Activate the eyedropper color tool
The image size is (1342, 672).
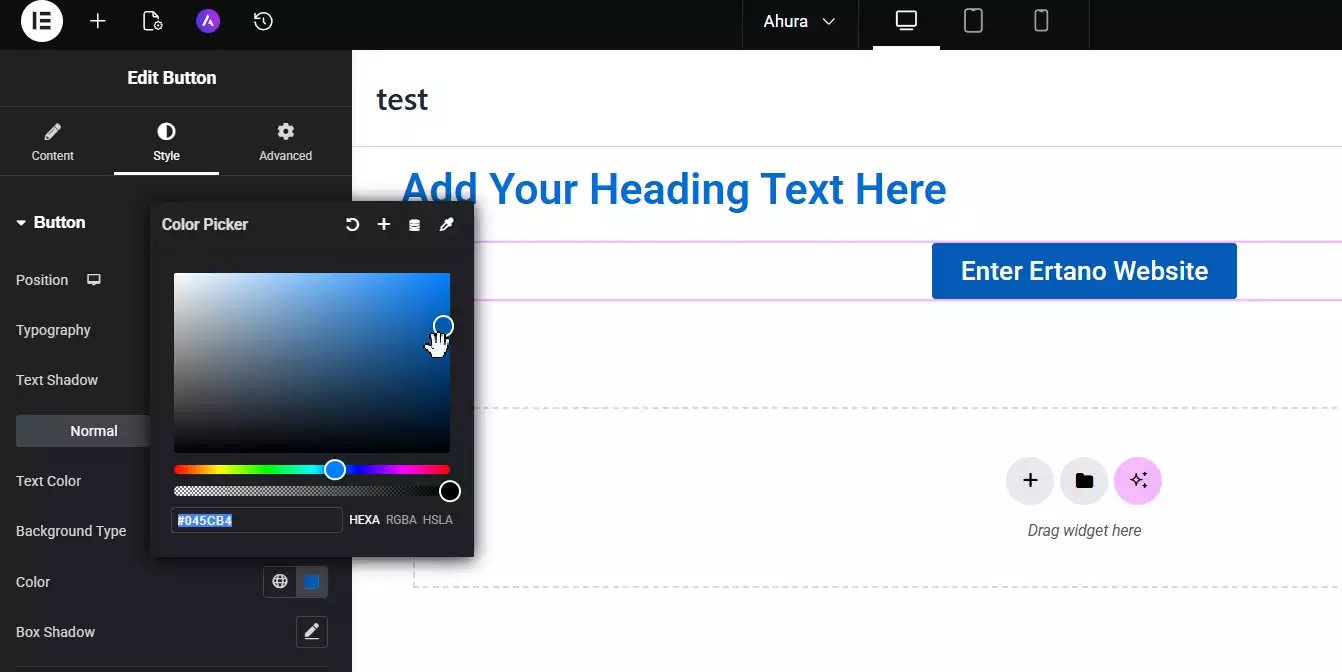pos(446,224)
